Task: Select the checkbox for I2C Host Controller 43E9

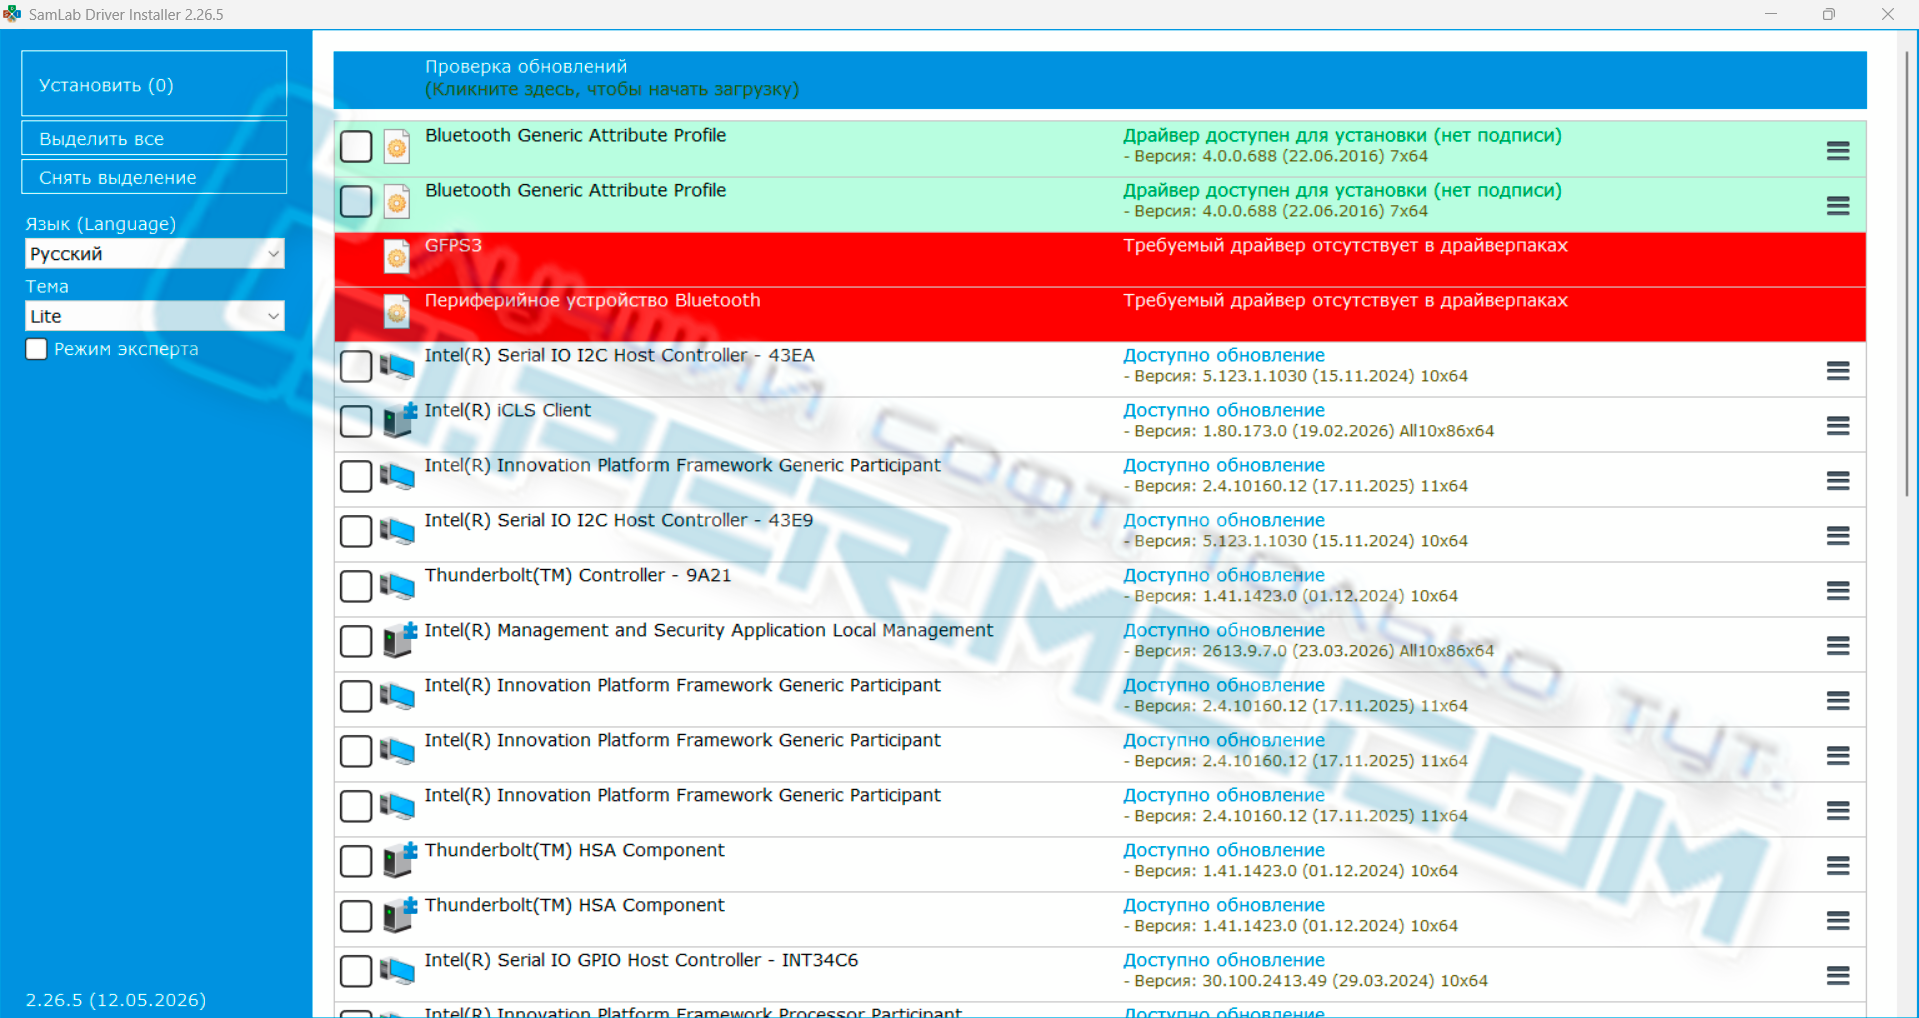Action: tap(356, 532)
